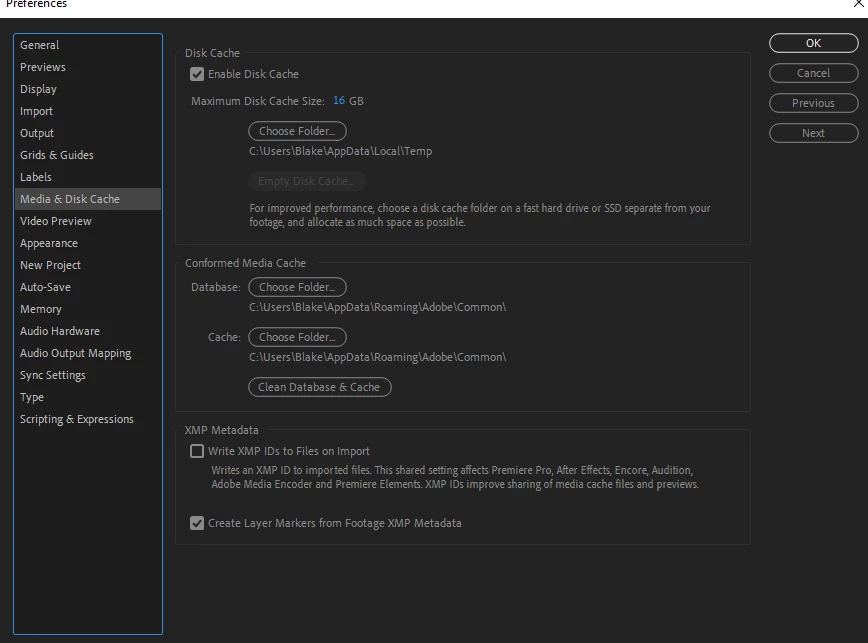Close the Preferences window with X
This screenshot has width=868, height=643.
[859, 3]
